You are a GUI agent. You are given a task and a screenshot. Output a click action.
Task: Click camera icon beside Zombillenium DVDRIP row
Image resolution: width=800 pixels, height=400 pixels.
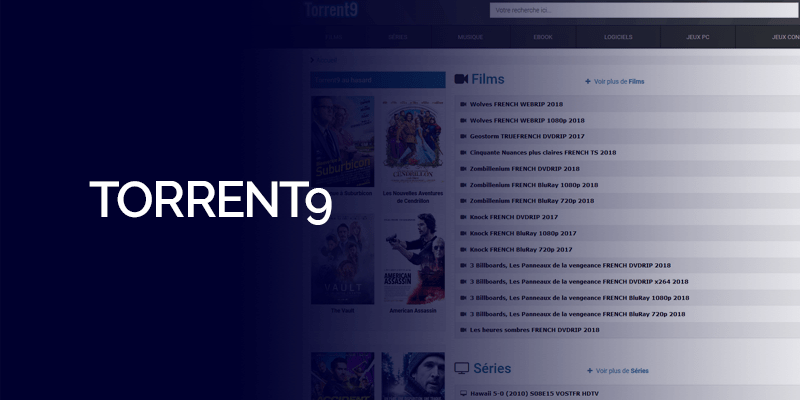coord(463,169)
